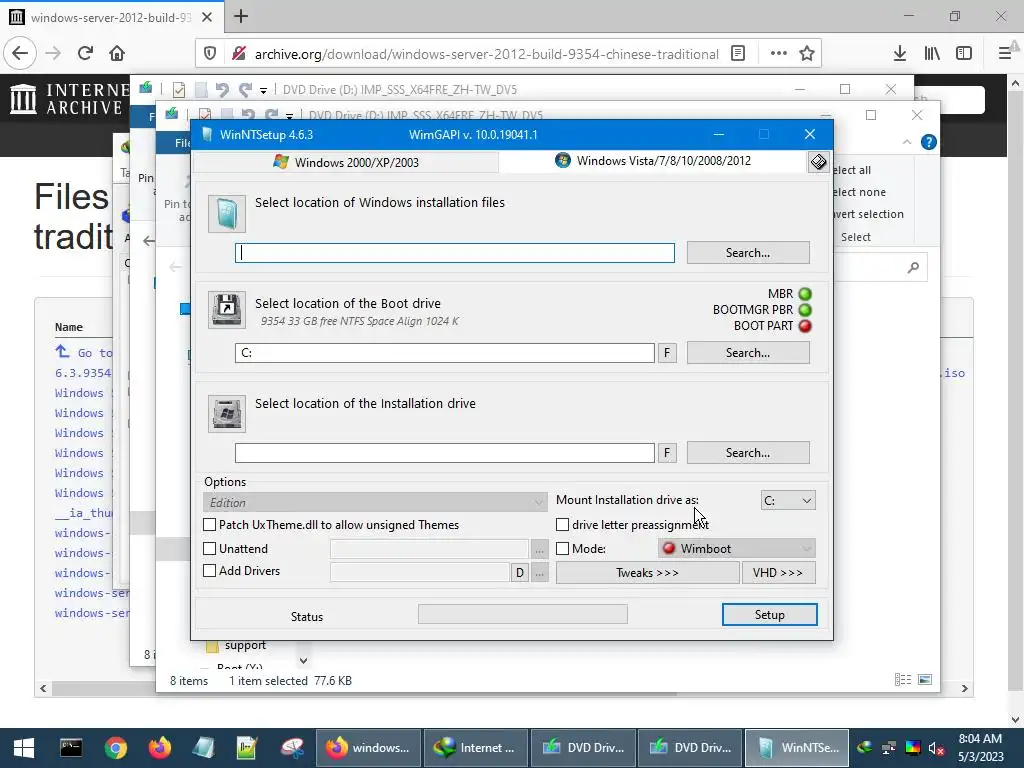Bookmark this page with star icon
The height and width of the screenshot is (768, 1024).
point(807,54)
